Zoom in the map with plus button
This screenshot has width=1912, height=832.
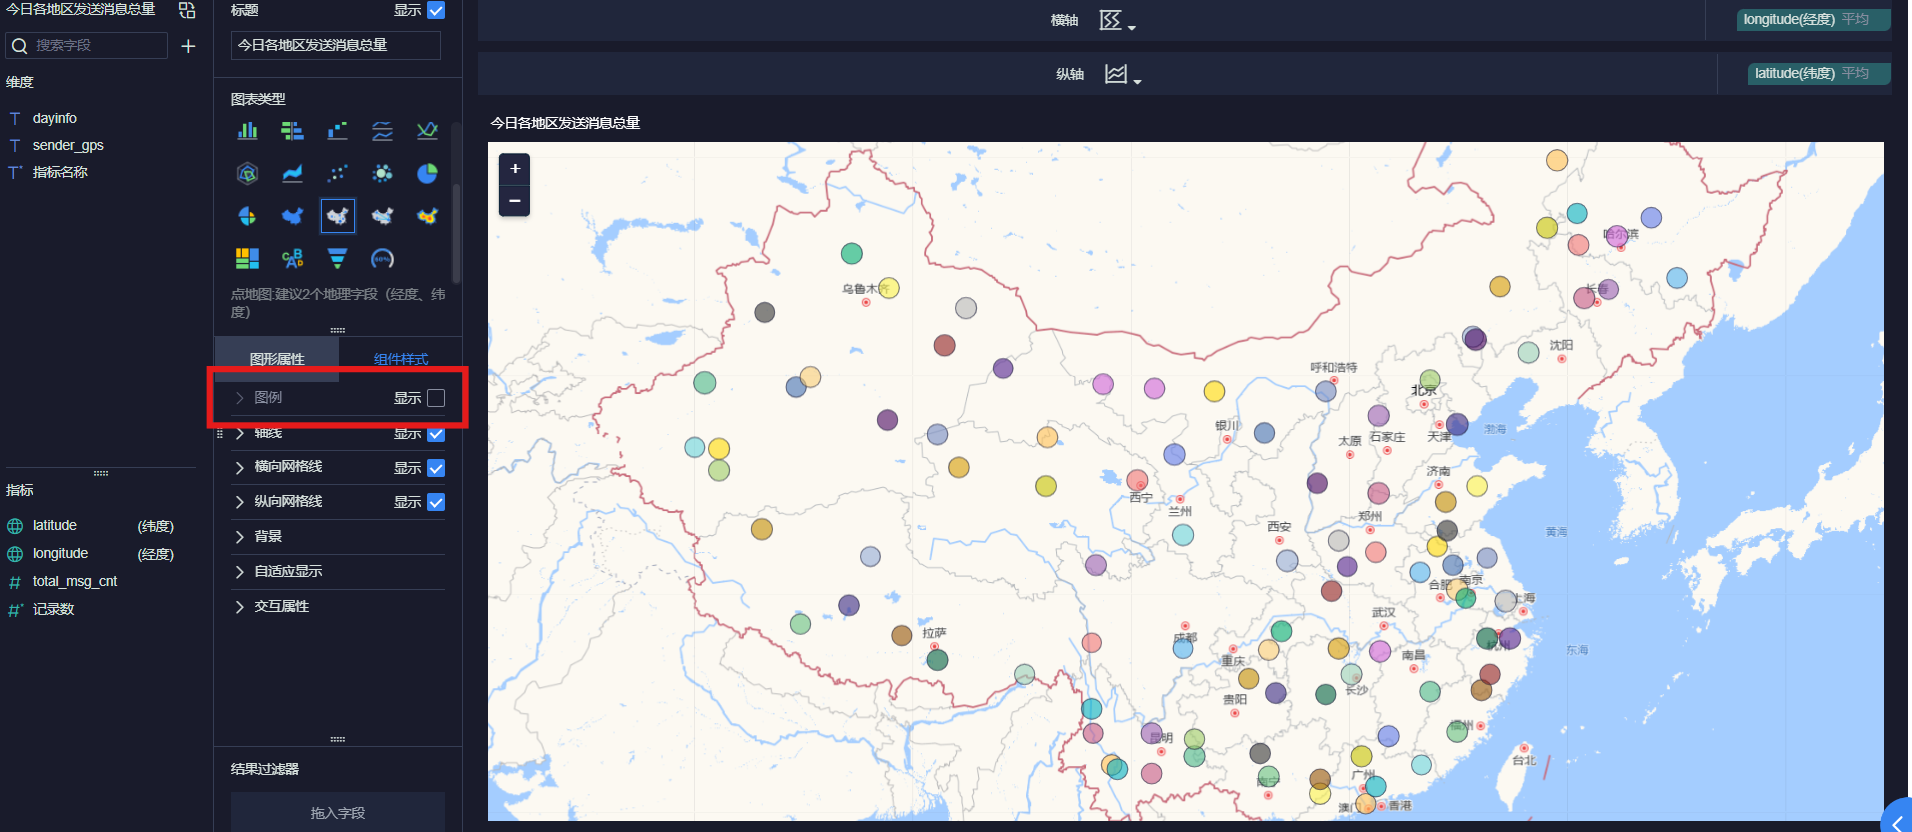(515, 169)
